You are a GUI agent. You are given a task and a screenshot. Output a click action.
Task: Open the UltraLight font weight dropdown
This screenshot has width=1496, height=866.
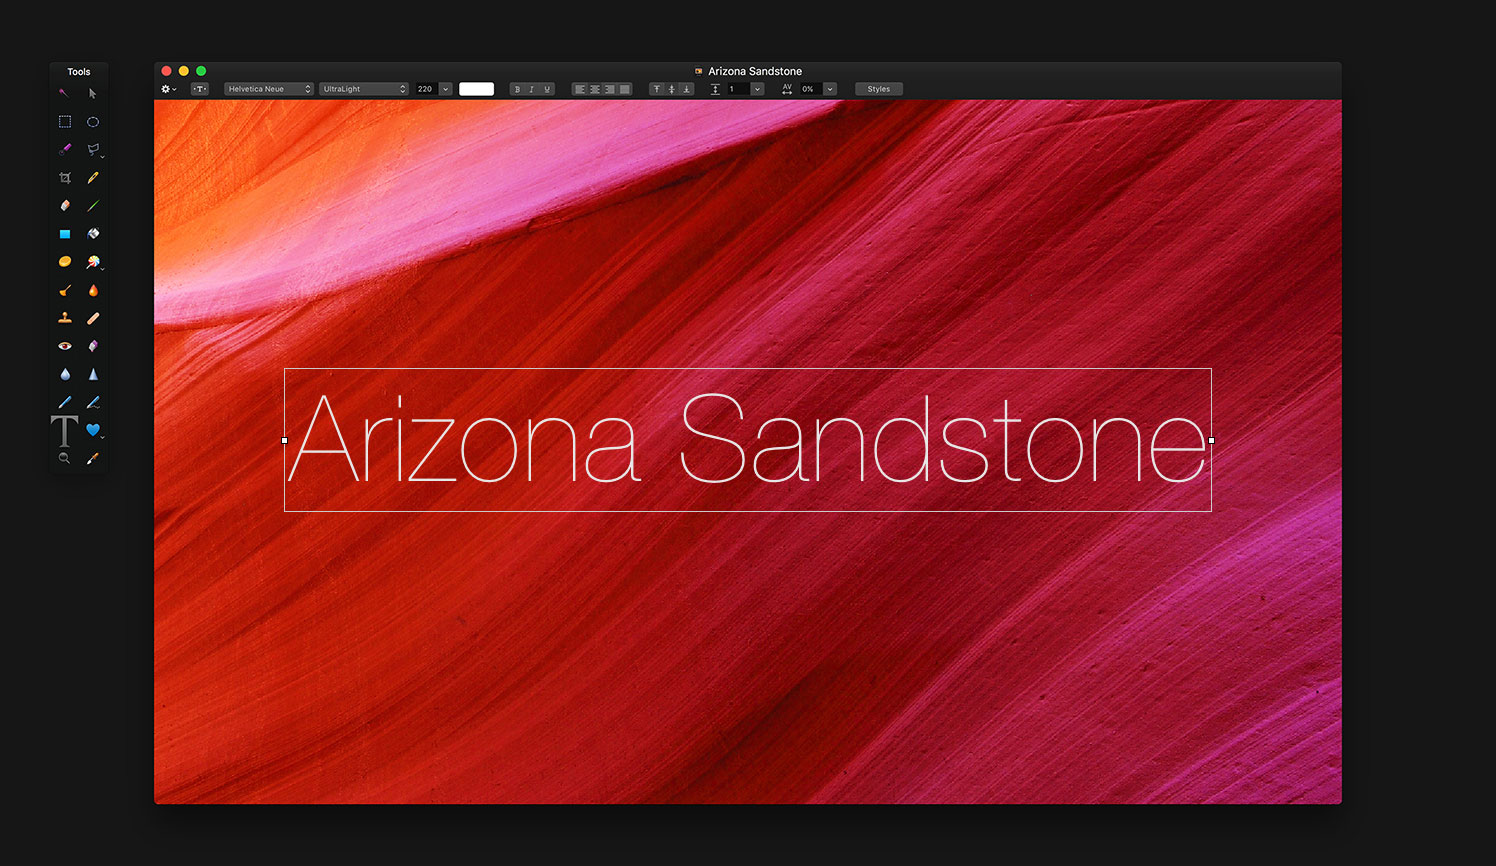(x=364, y=89)
